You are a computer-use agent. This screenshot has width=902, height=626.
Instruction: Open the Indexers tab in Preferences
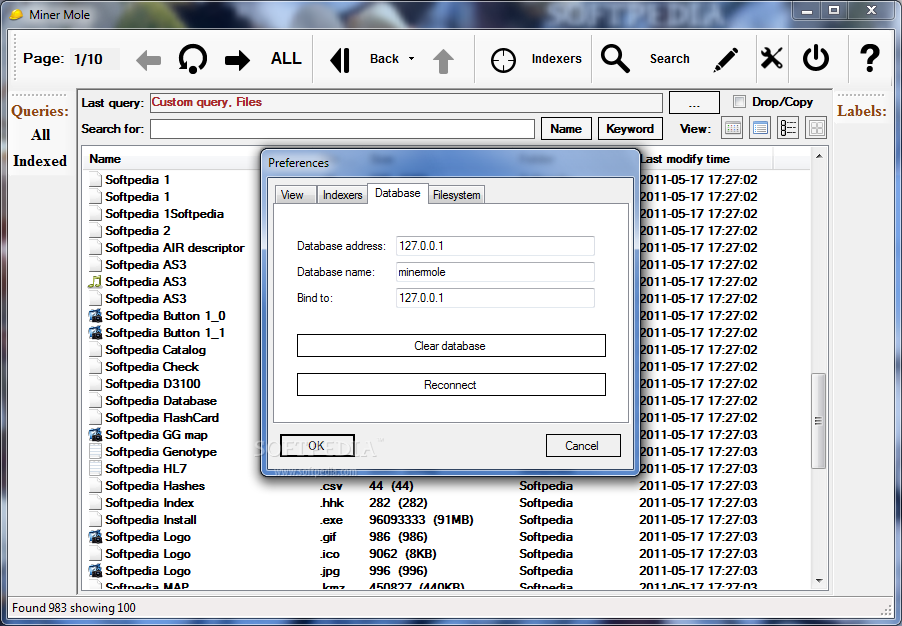(342, 195)
